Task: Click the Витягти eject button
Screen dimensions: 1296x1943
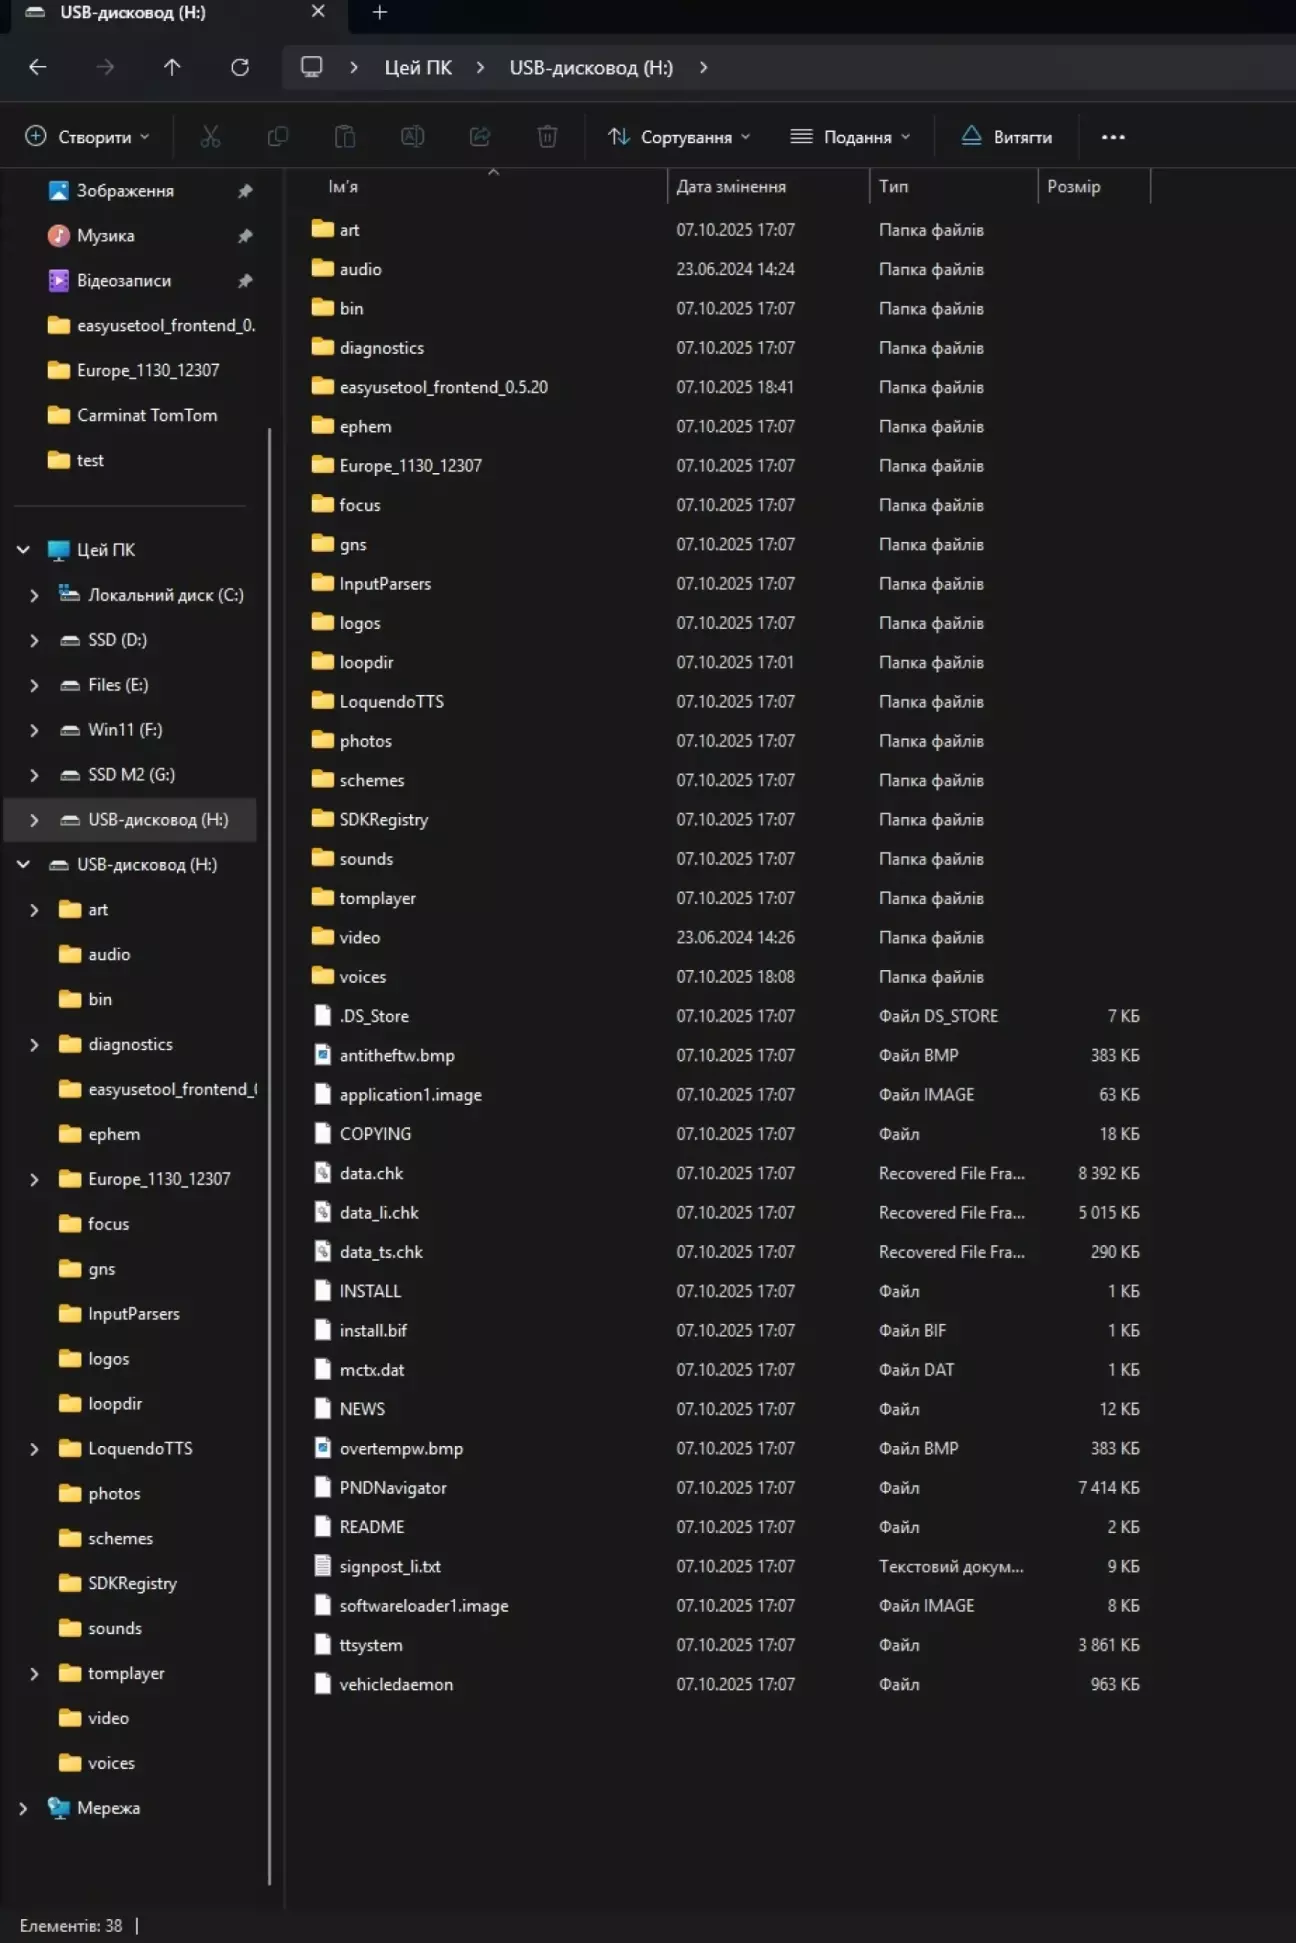Action: coord(1006,137)
